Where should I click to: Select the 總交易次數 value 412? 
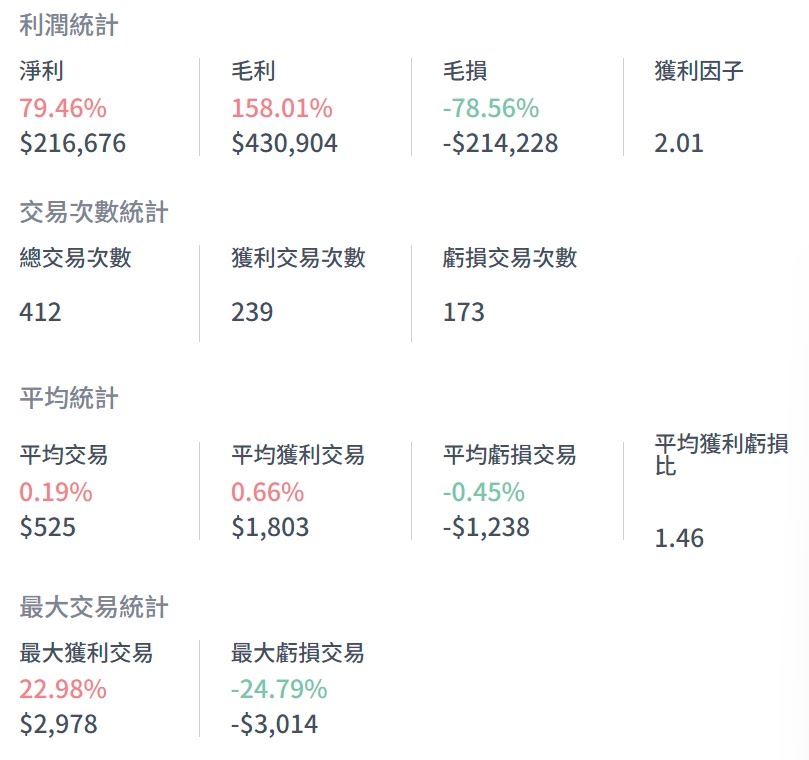point(40,312)
